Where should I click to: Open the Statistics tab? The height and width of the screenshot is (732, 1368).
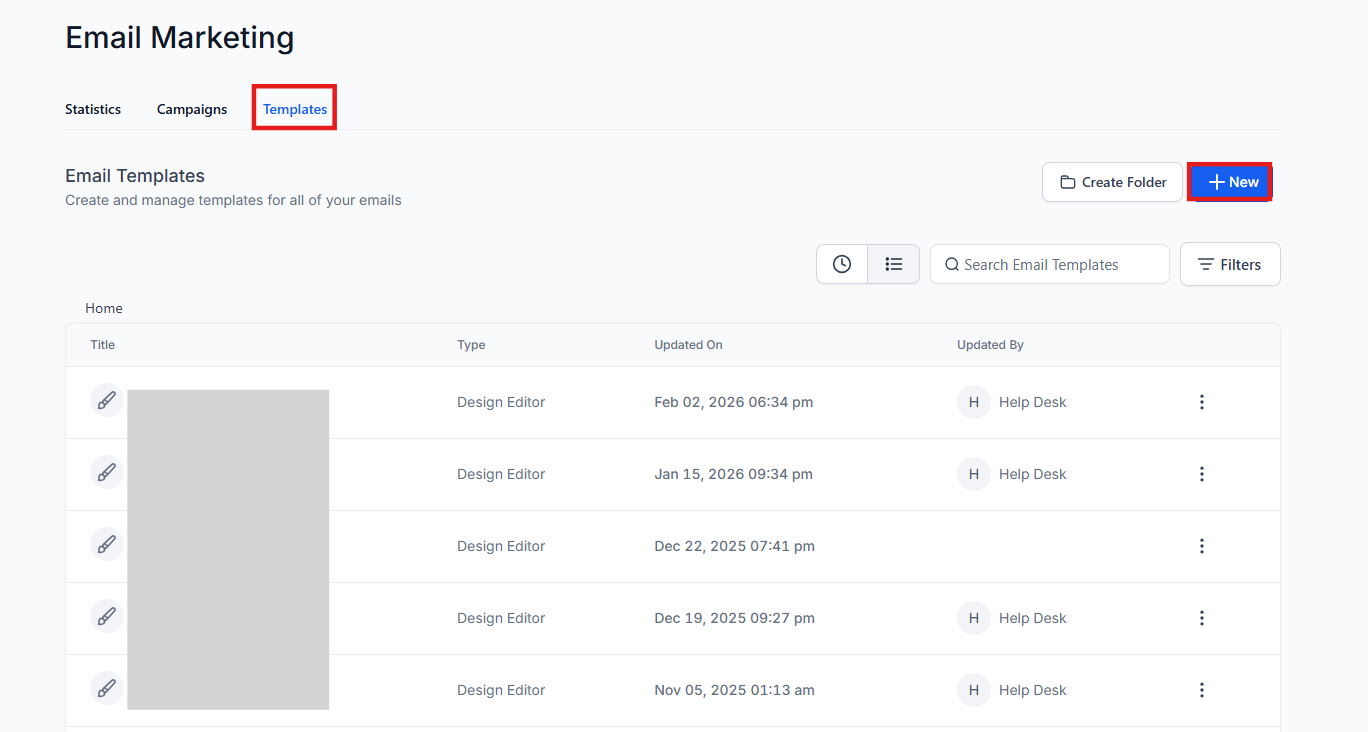click(x=93, y=109)
